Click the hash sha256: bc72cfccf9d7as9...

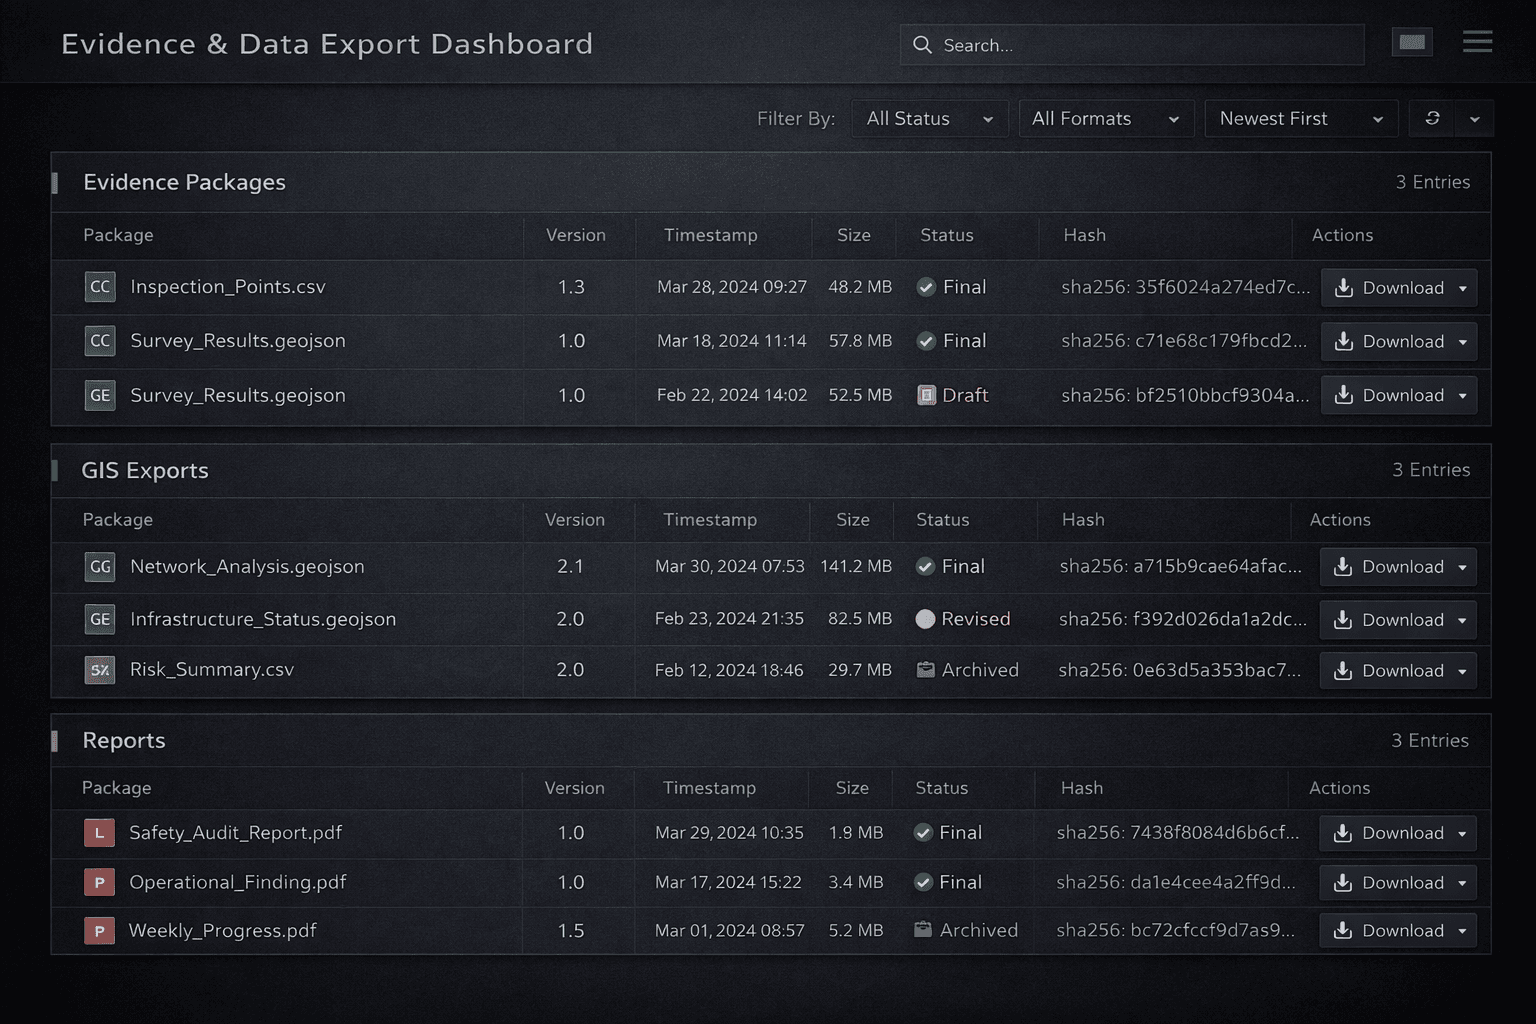point(1176,930)
